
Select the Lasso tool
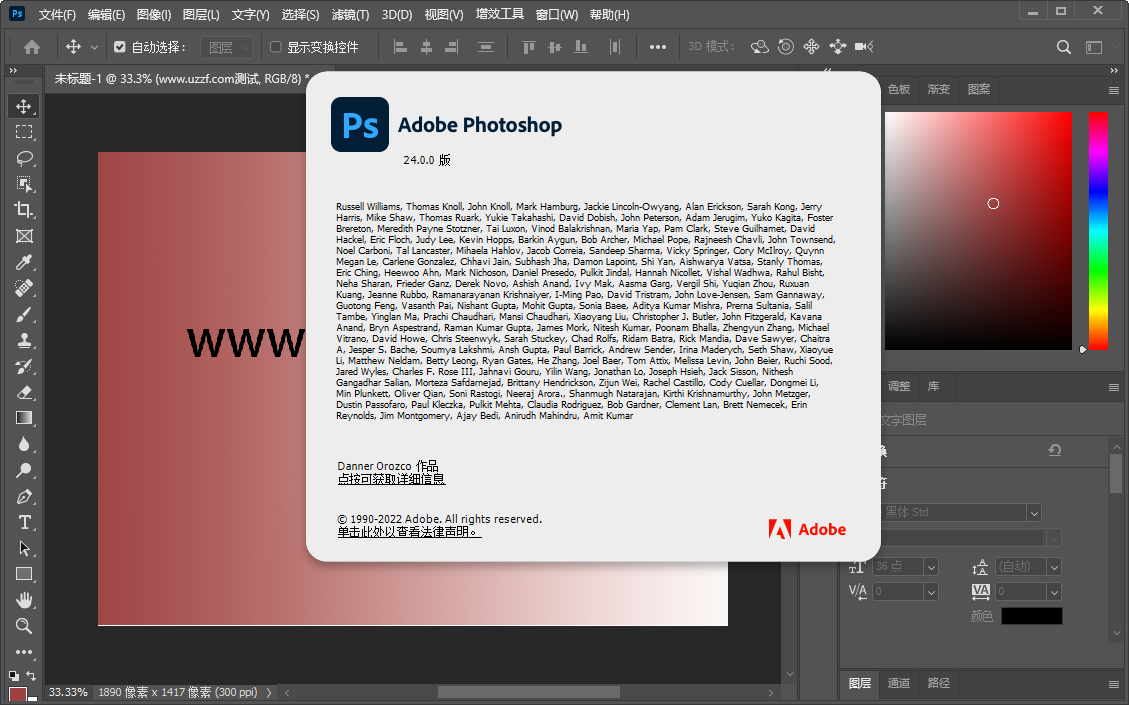[23, 158]
